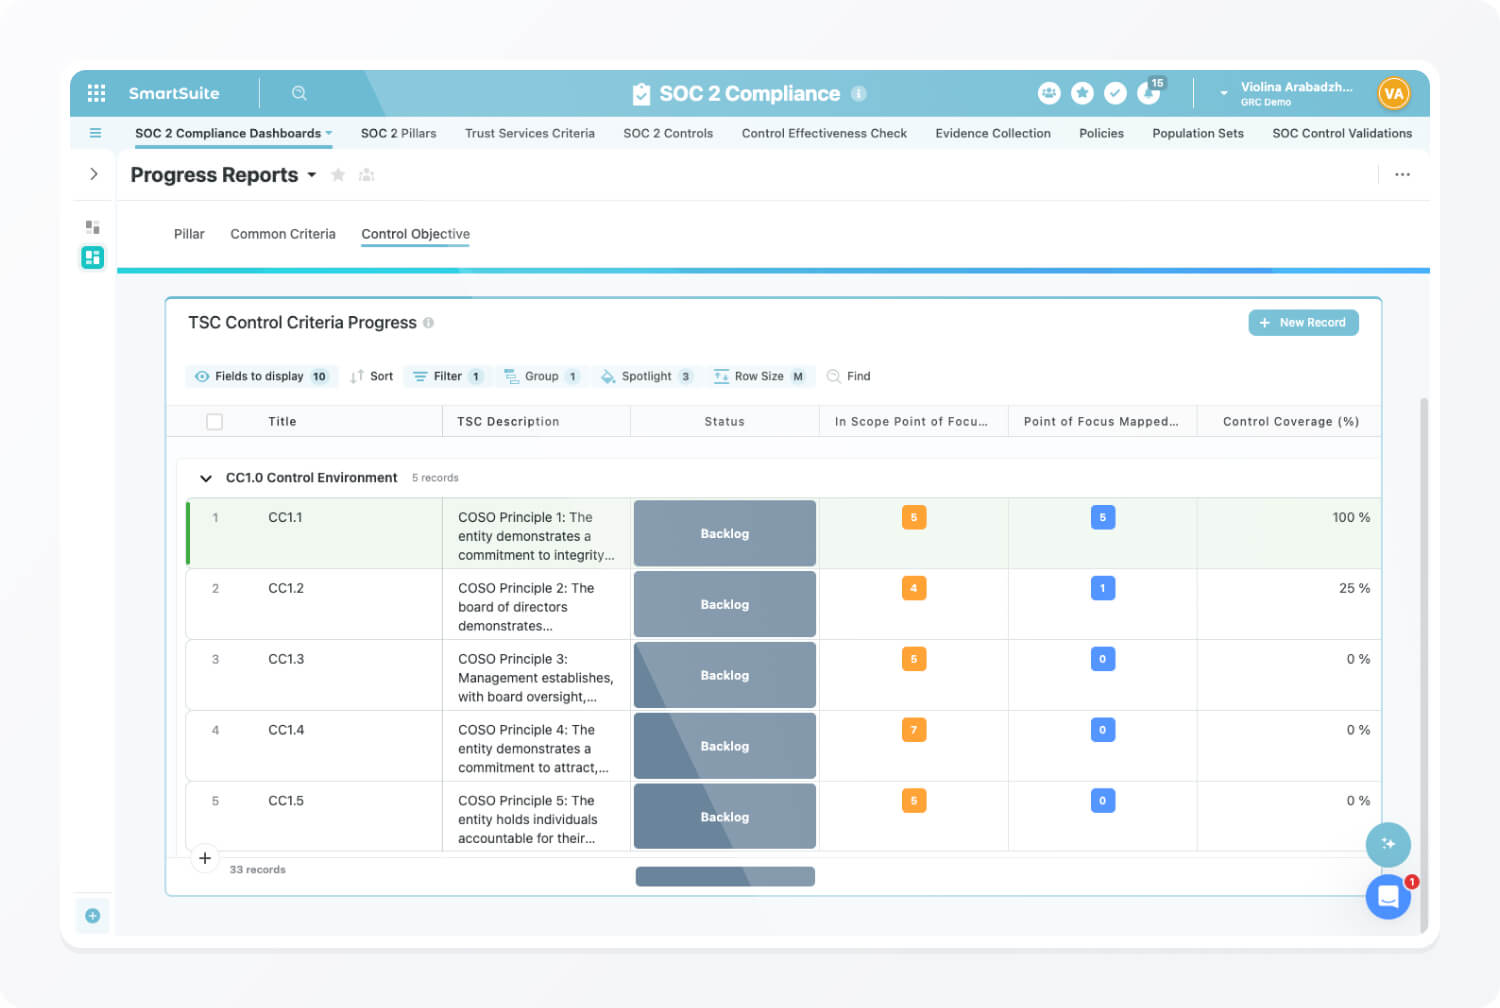The height and width of the screenshot is (1008, 1500).
Task: Click the 100 % coverage value
Action: [1351, 517]
